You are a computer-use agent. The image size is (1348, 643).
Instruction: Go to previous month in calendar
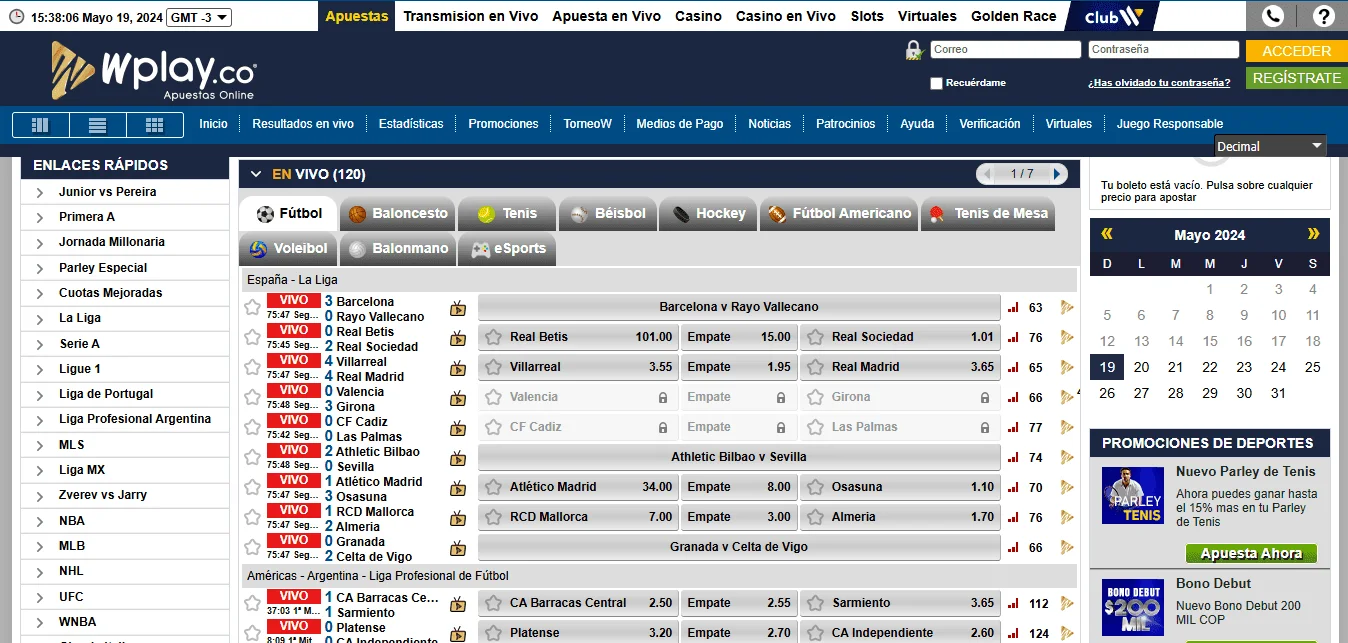pyautogui.click(x=1107, y=234)
